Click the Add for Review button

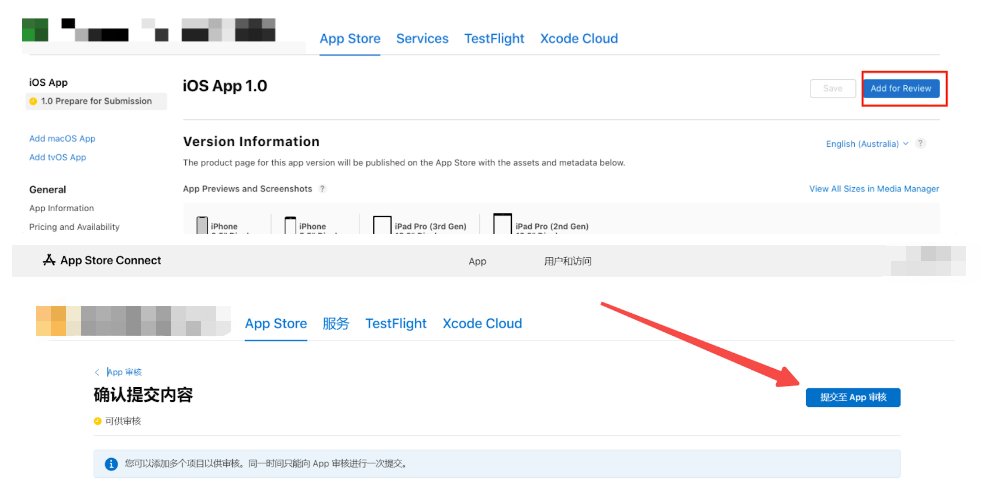click(901, 88)
